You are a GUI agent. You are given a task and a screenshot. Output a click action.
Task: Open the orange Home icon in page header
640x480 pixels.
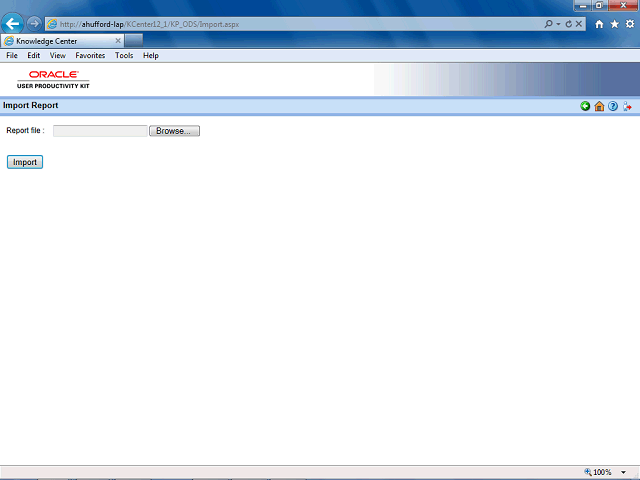point(599,106)
